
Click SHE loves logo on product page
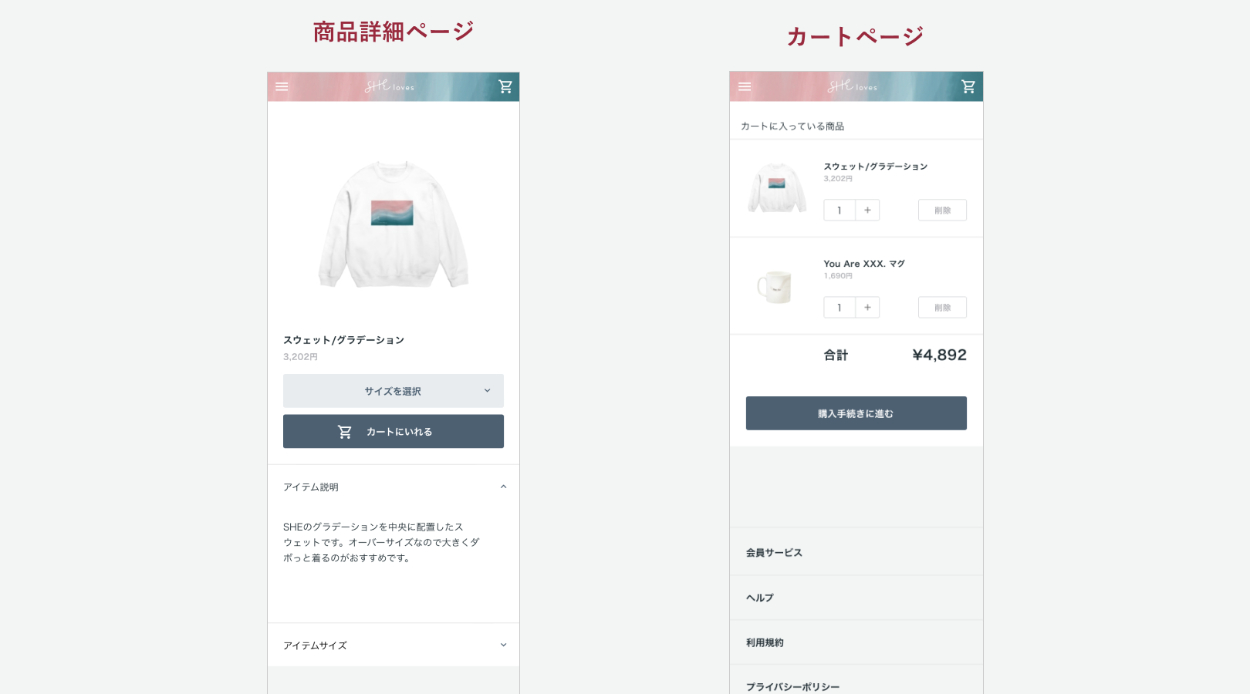pyautogui.click(x=390, y=87)
